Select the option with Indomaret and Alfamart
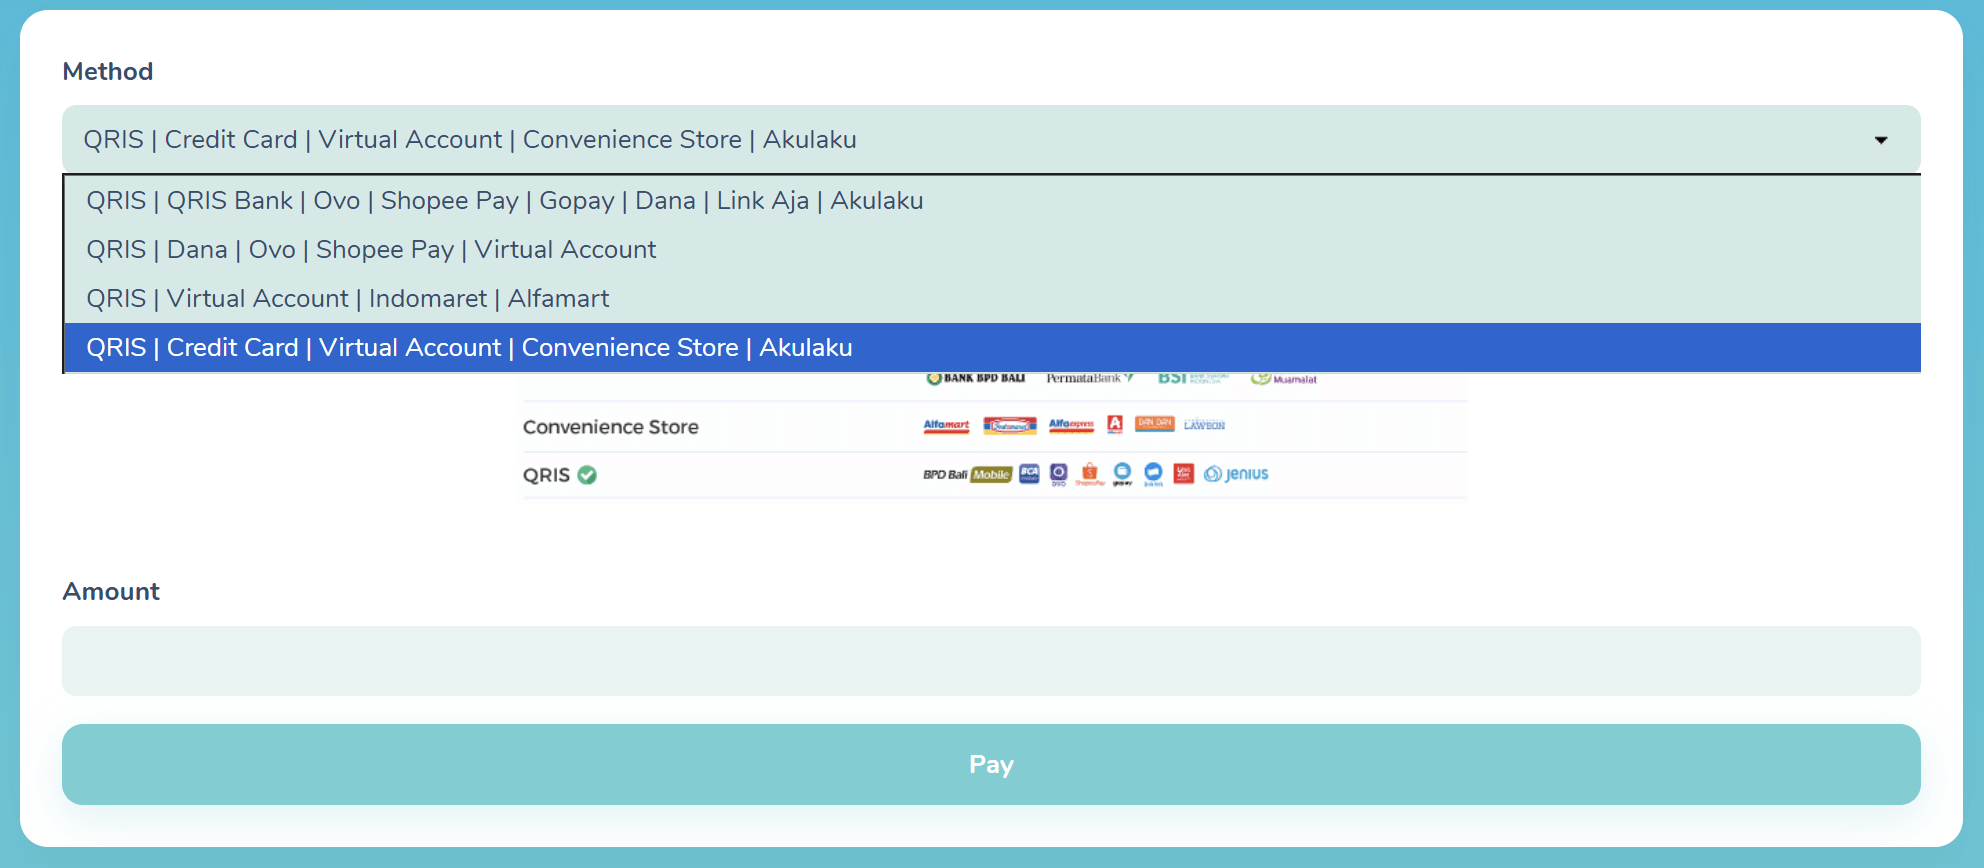The width and height of the screenshot is (1984, 868). (347, 299)
